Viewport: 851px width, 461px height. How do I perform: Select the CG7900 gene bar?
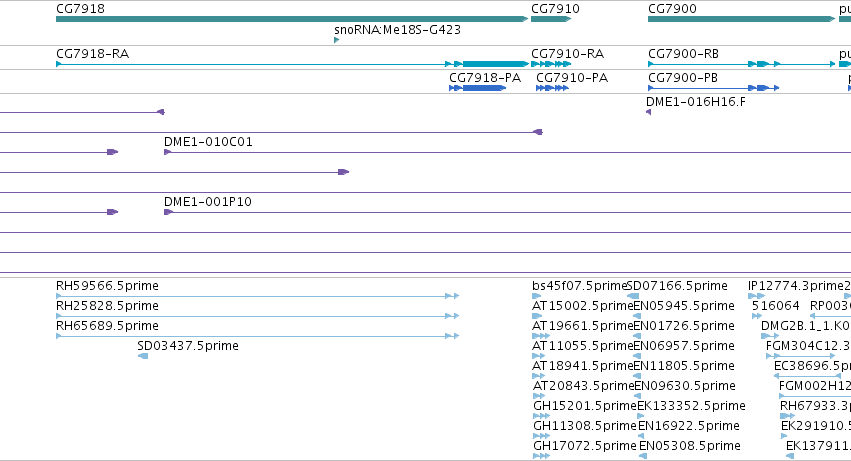[x=741, y=19]
